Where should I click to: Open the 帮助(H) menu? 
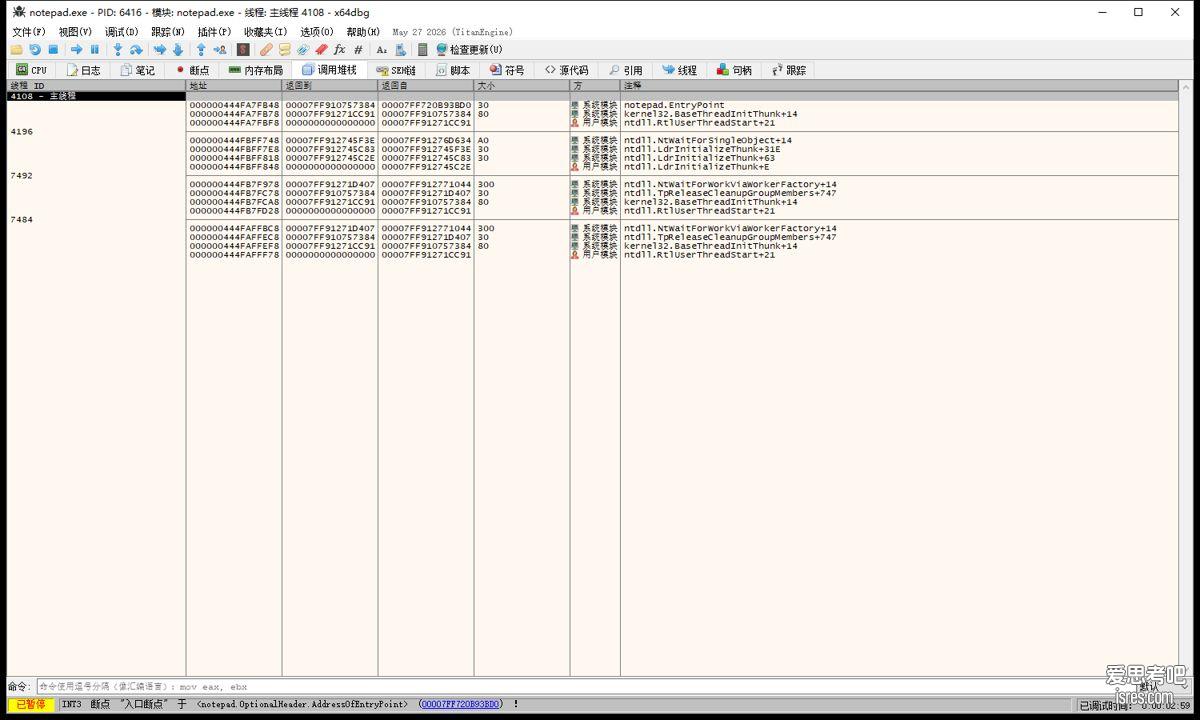pos(363,32)
